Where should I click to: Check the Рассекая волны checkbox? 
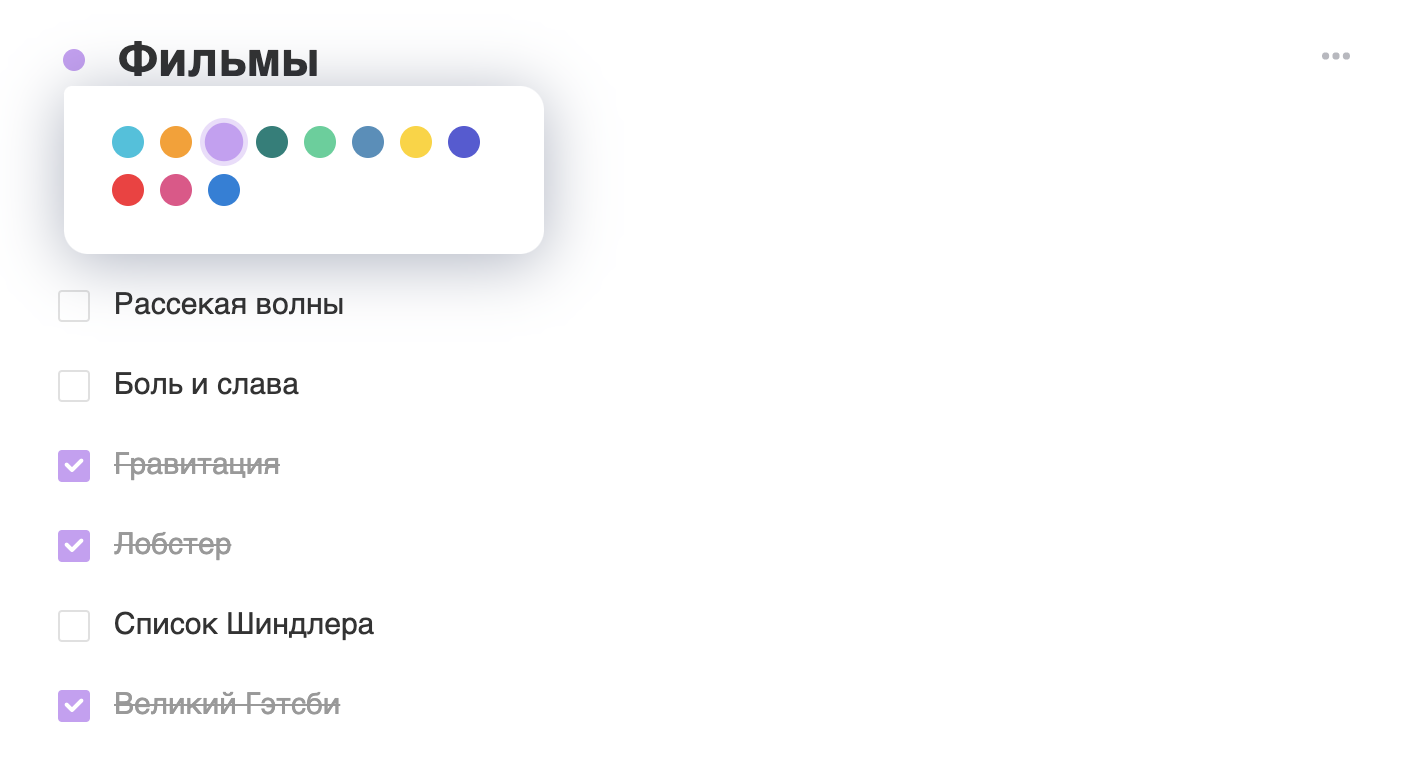pos(74,306)
